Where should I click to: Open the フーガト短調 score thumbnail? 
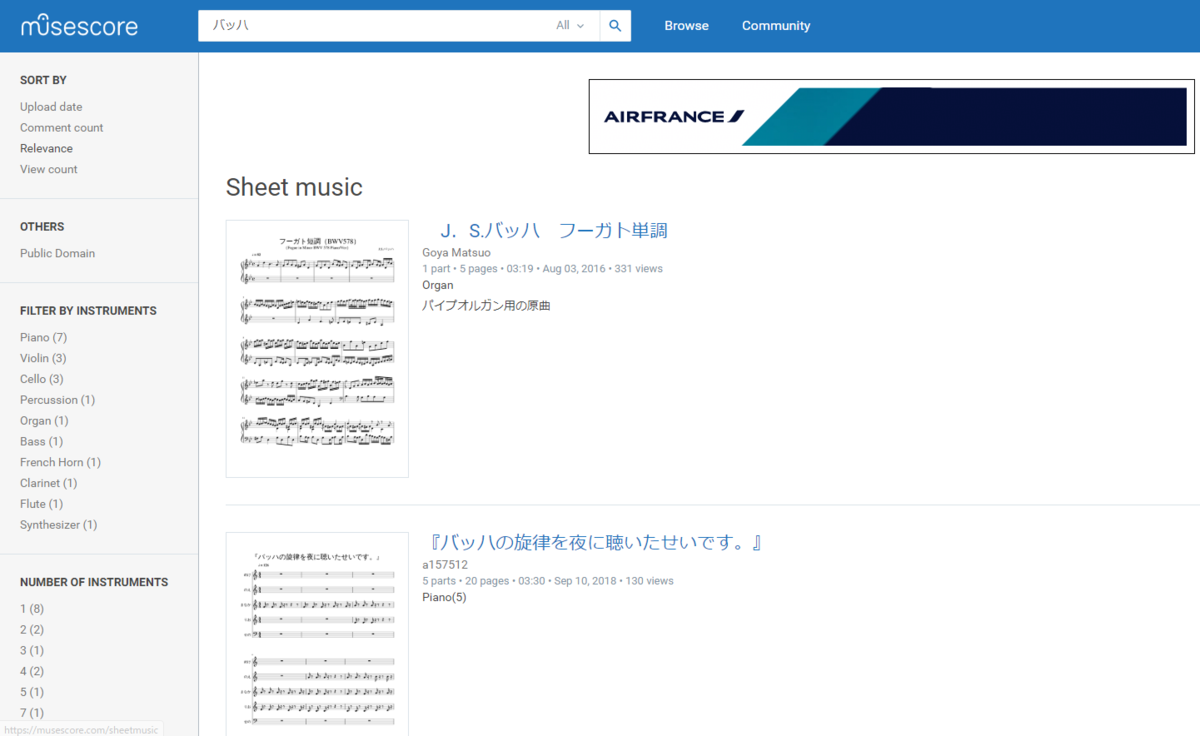(x=316, y=347)
